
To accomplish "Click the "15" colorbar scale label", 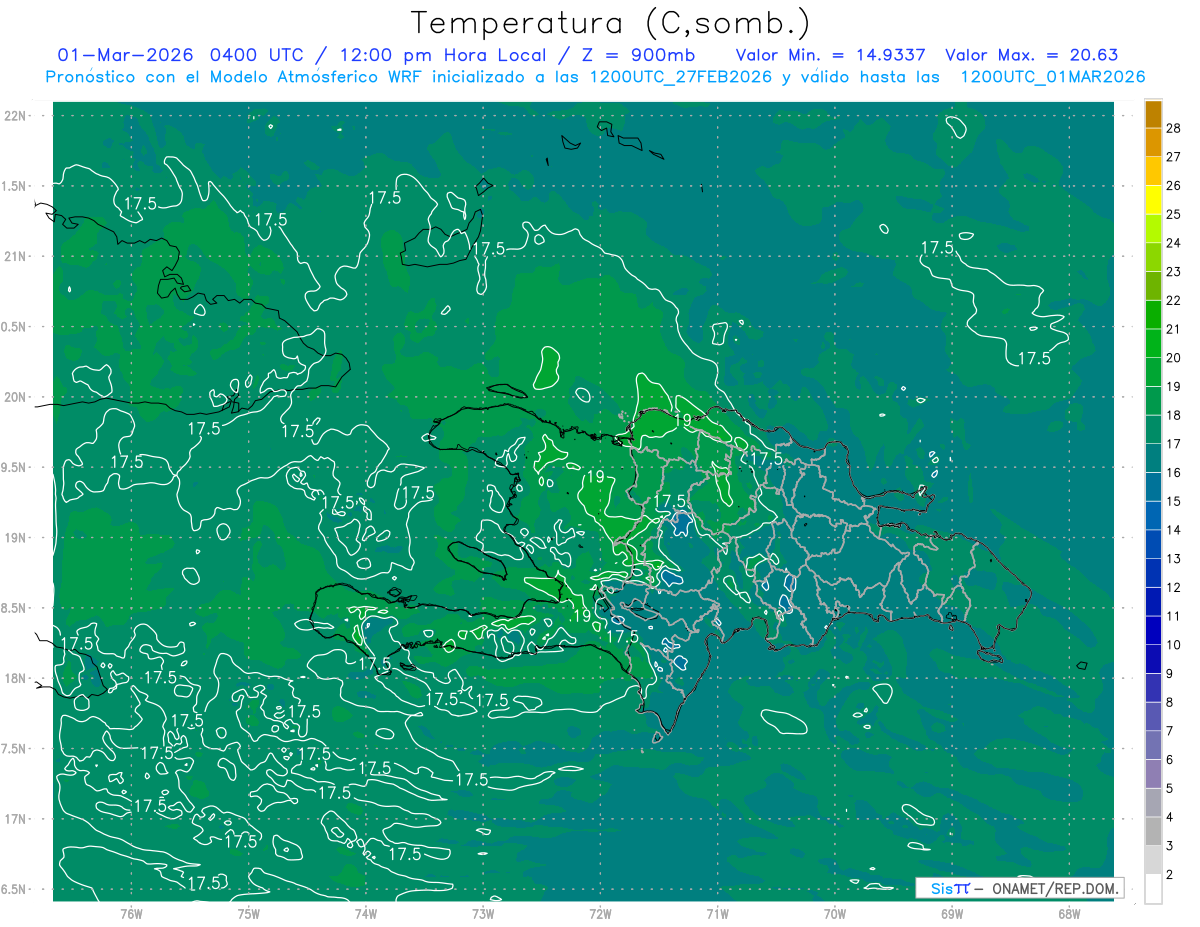I will [x=1174, y=501].
